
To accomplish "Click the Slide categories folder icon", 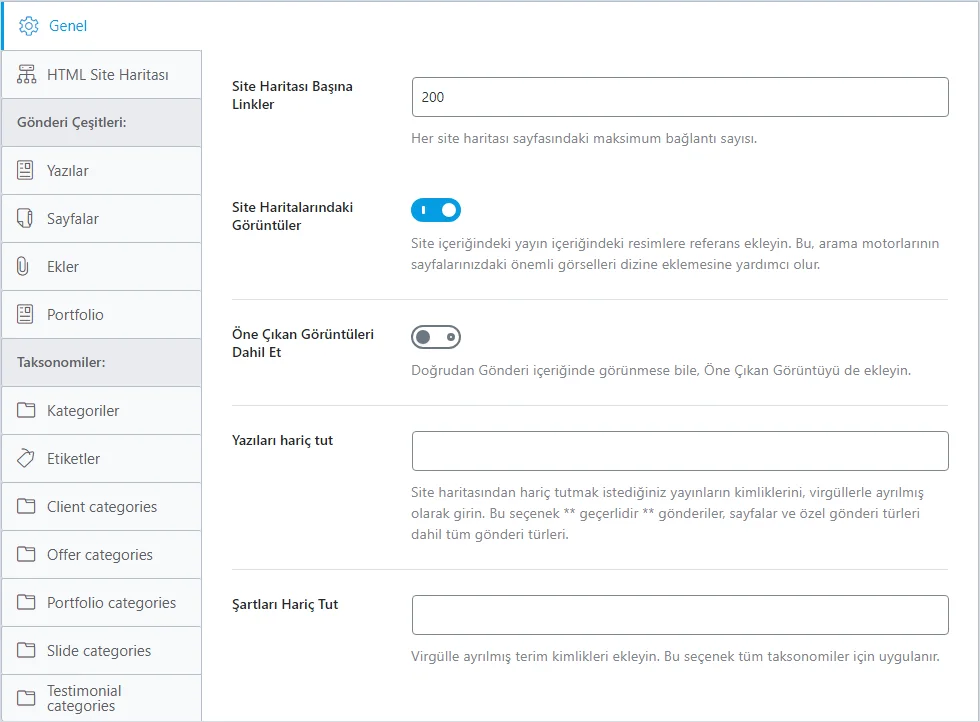I will coord(26,650).
